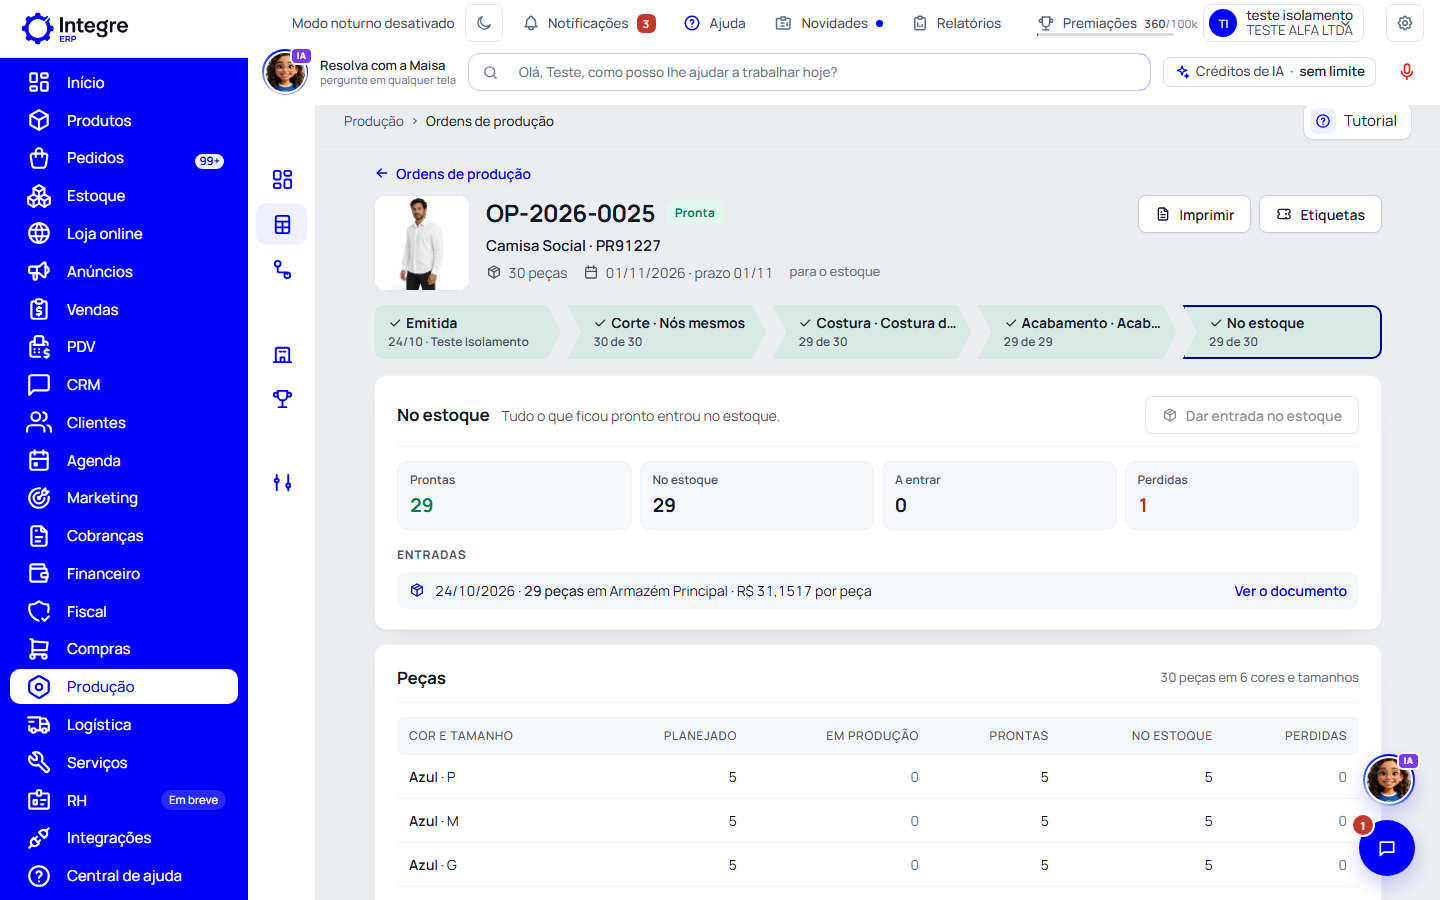Open Logística in the sidebar
This screenshot has width=1440, height=900.
click(124, 725)
